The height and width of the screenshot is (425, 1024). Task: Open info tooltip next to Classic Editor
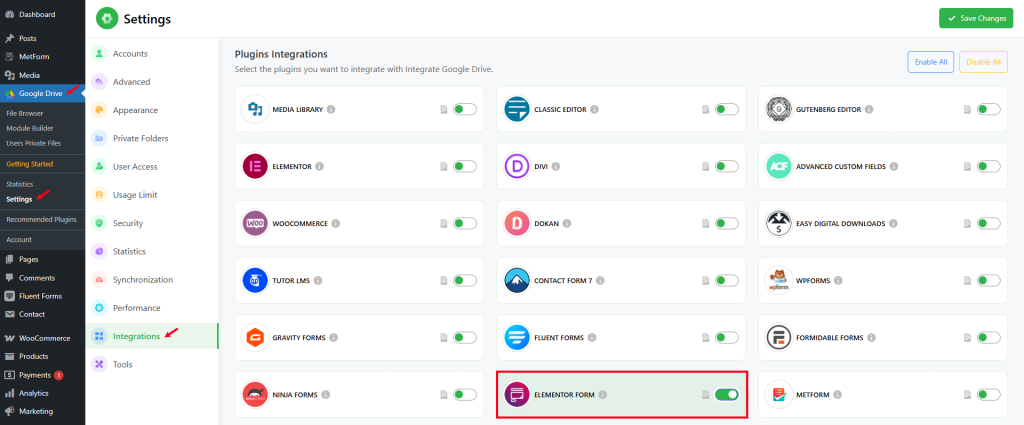594,110
